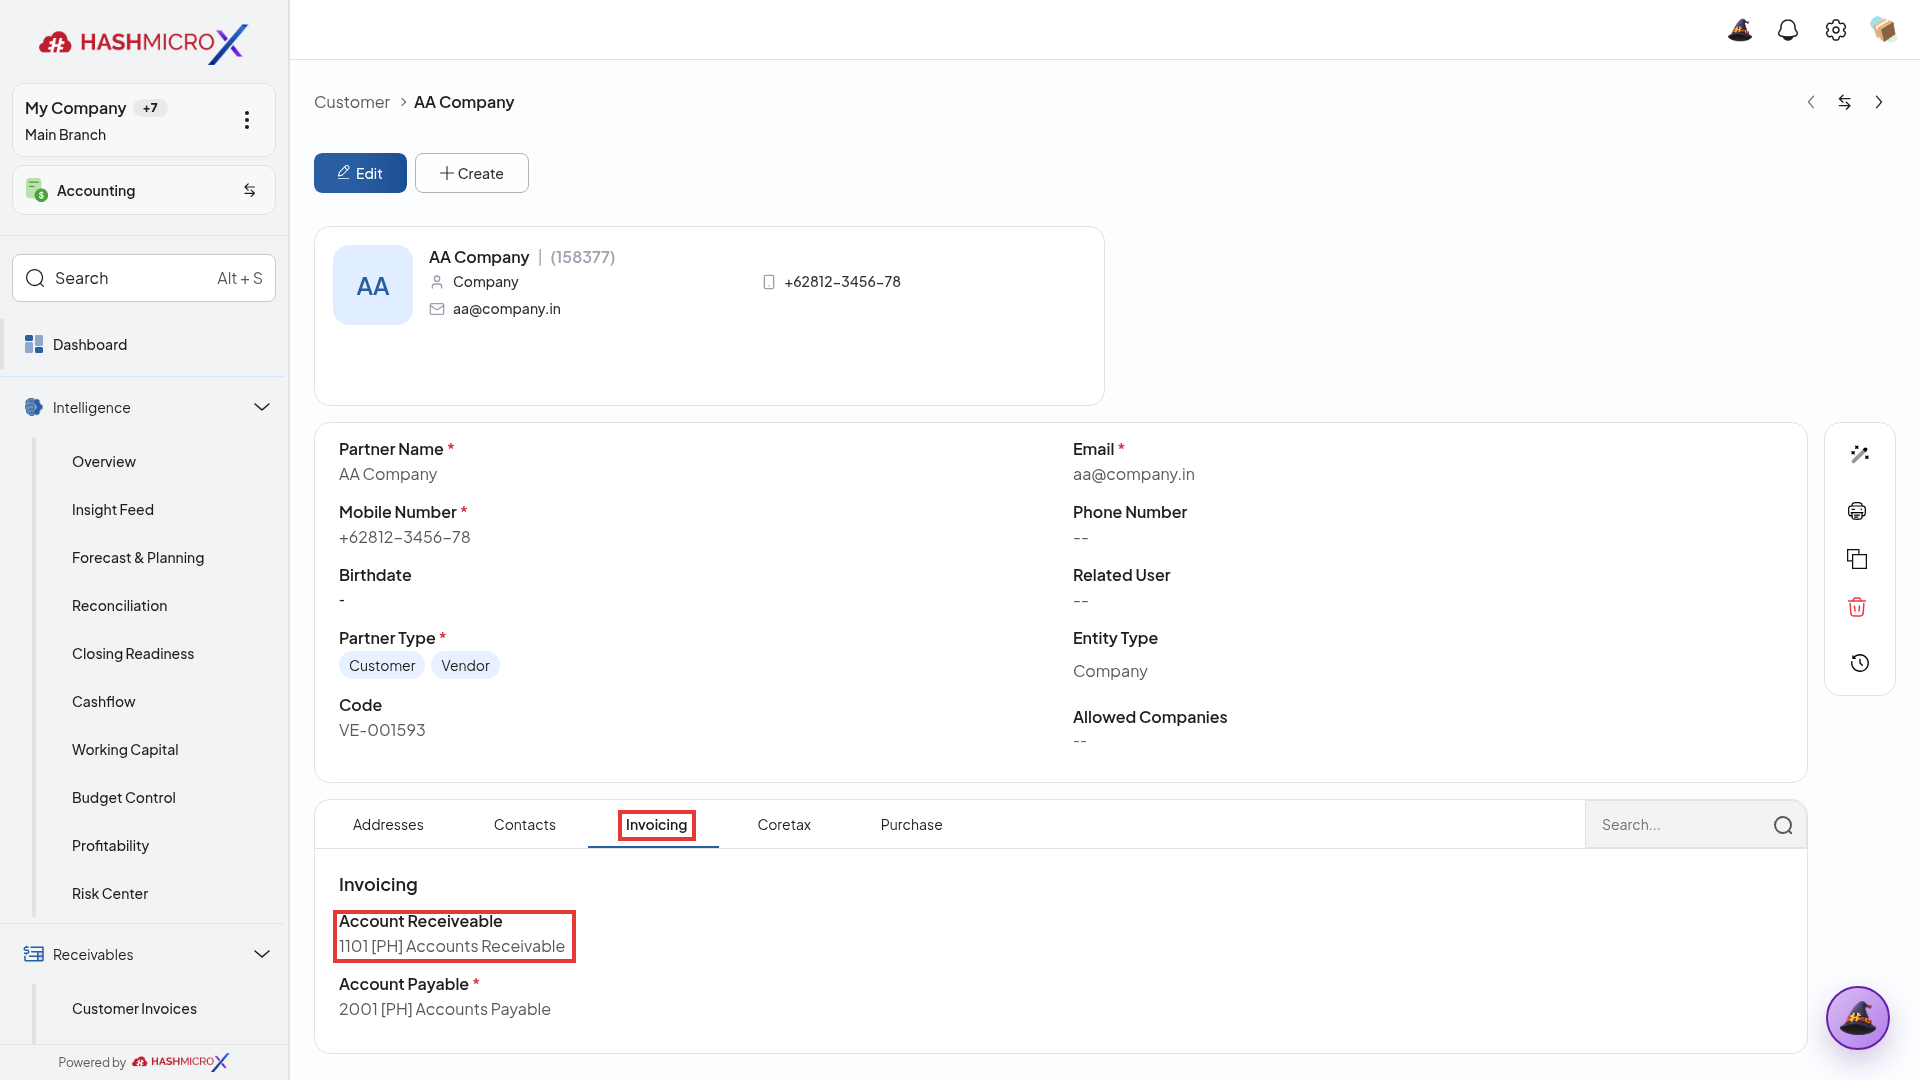The width and height of the screenshot is (1920, 1080).
Task: Open Reconciliation menu item
Action: tap(120, 605)
